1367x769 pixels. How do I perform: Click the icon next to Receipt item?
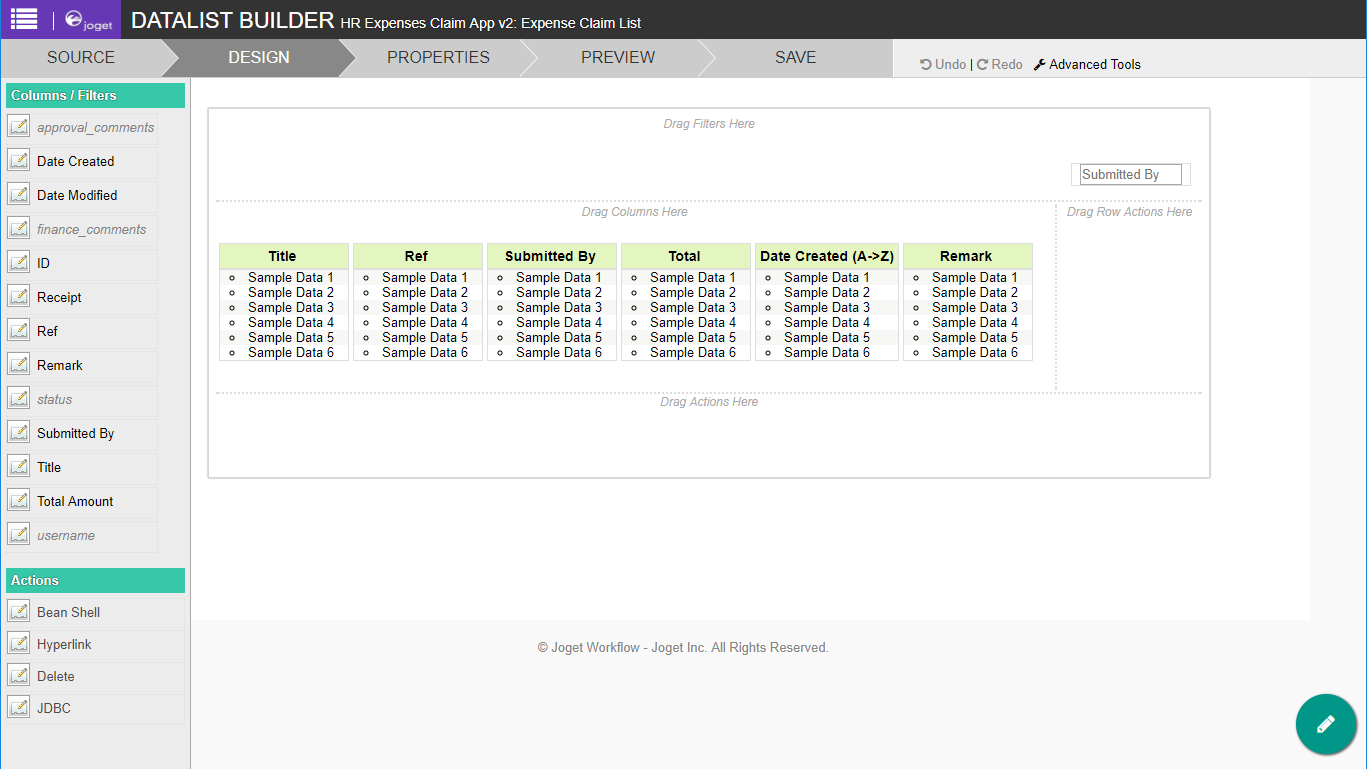pyautogui.click(x=18, y=297)
